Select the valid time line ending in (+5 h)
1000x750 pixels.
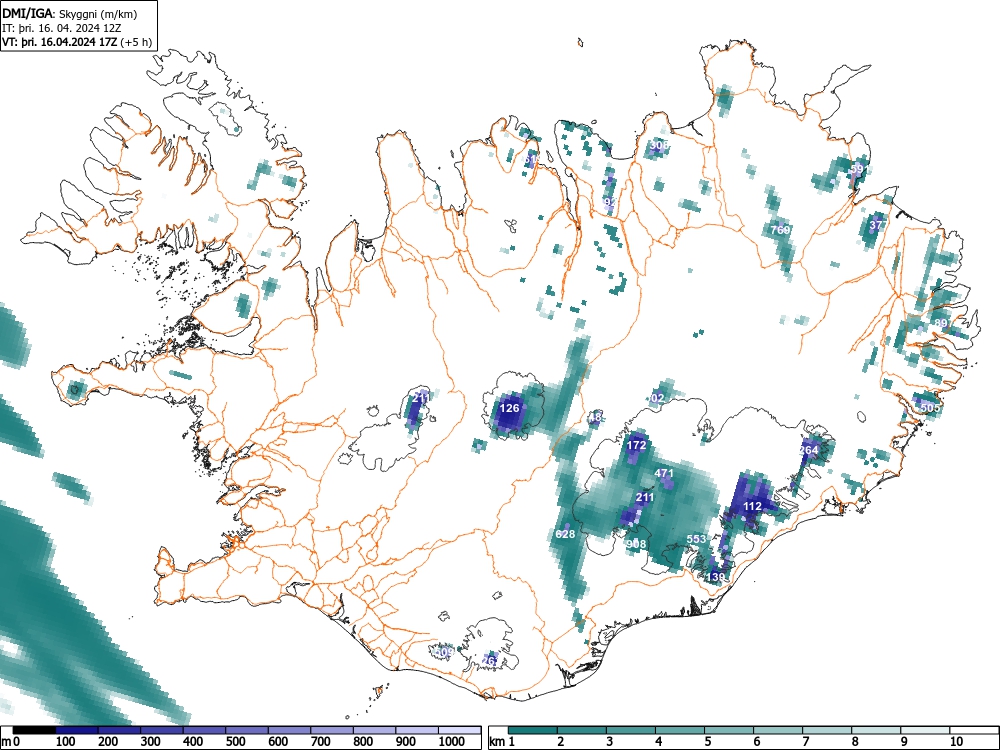tap(77, 42)
